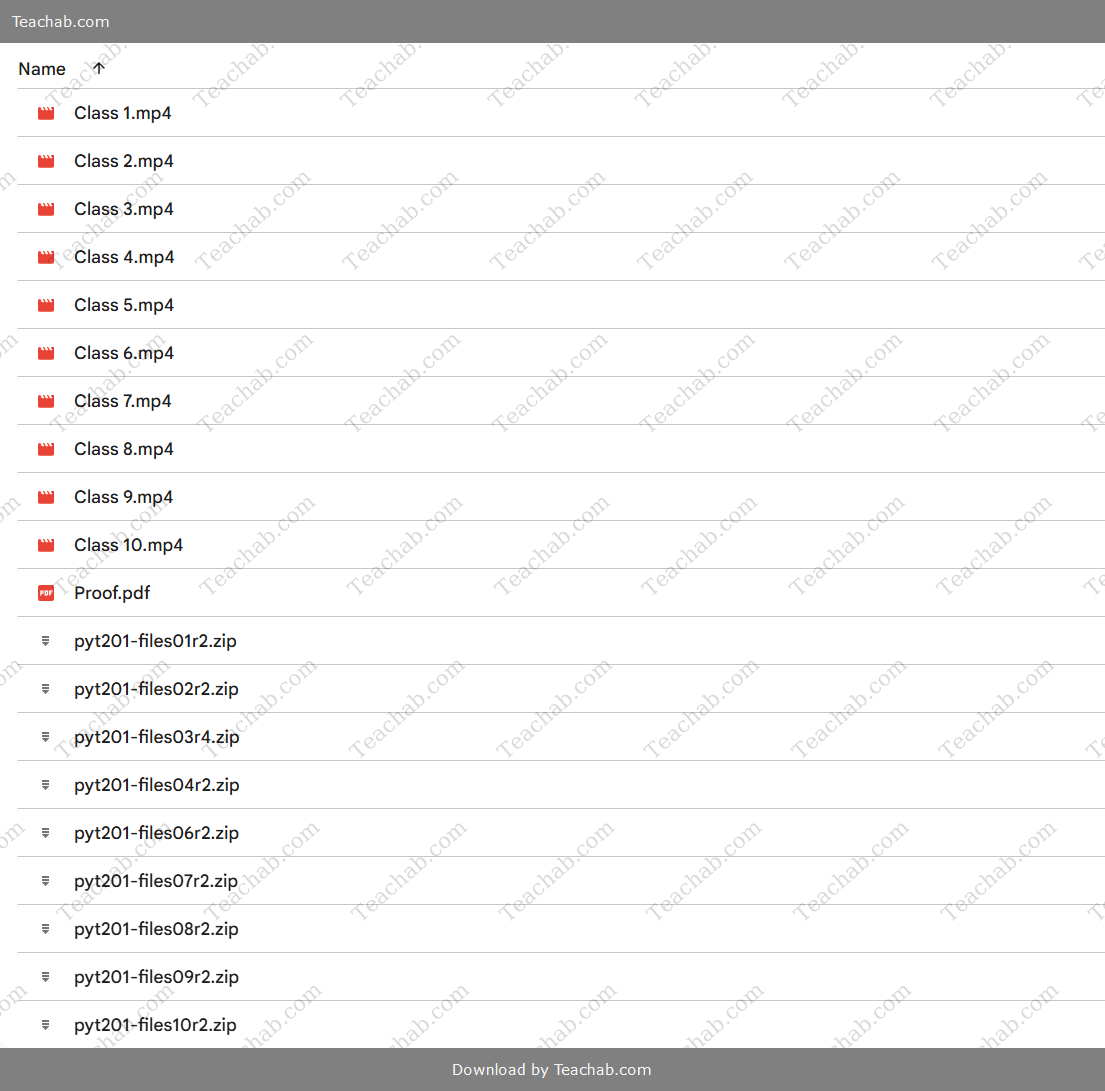Select the video icon for Class 10.mp4
1105x1091 pixels.
46,545
